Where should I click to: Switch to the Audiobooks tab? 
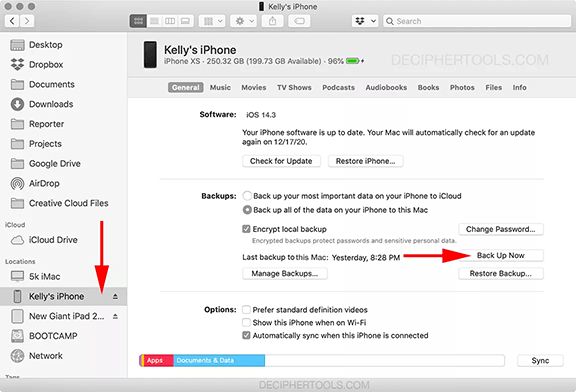click(x=386, y=87)
